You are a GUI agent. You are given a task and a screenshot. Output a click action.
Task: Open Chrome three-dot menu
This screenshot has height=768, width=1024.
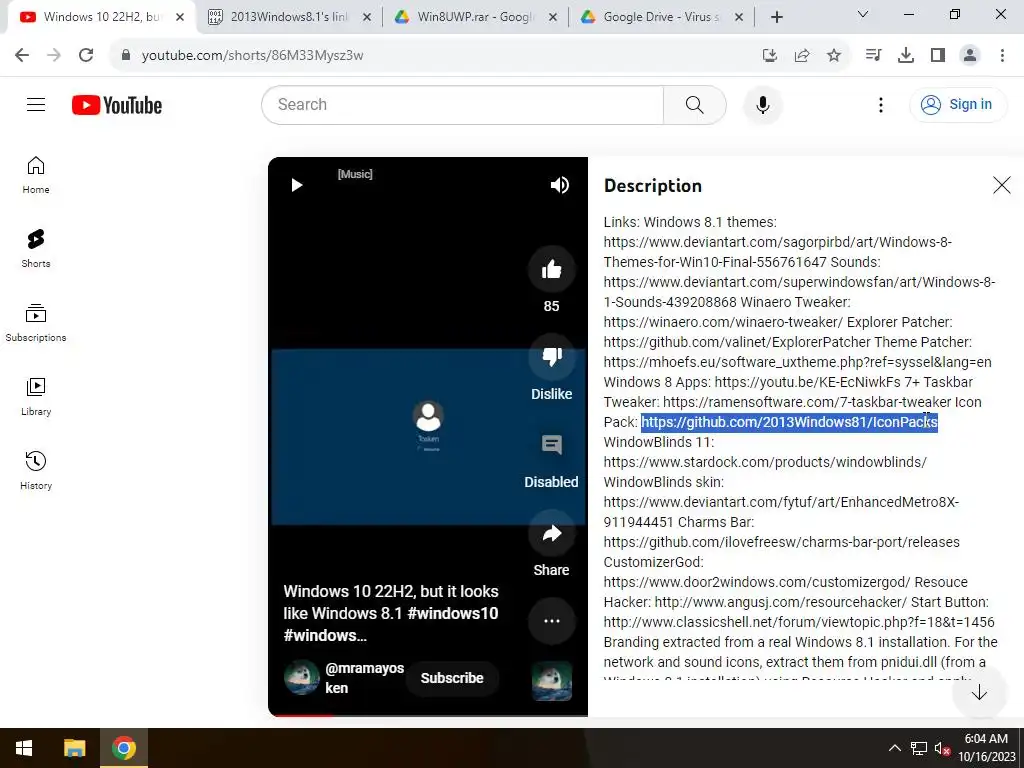pyautogui.click(x=1002, y=56)
